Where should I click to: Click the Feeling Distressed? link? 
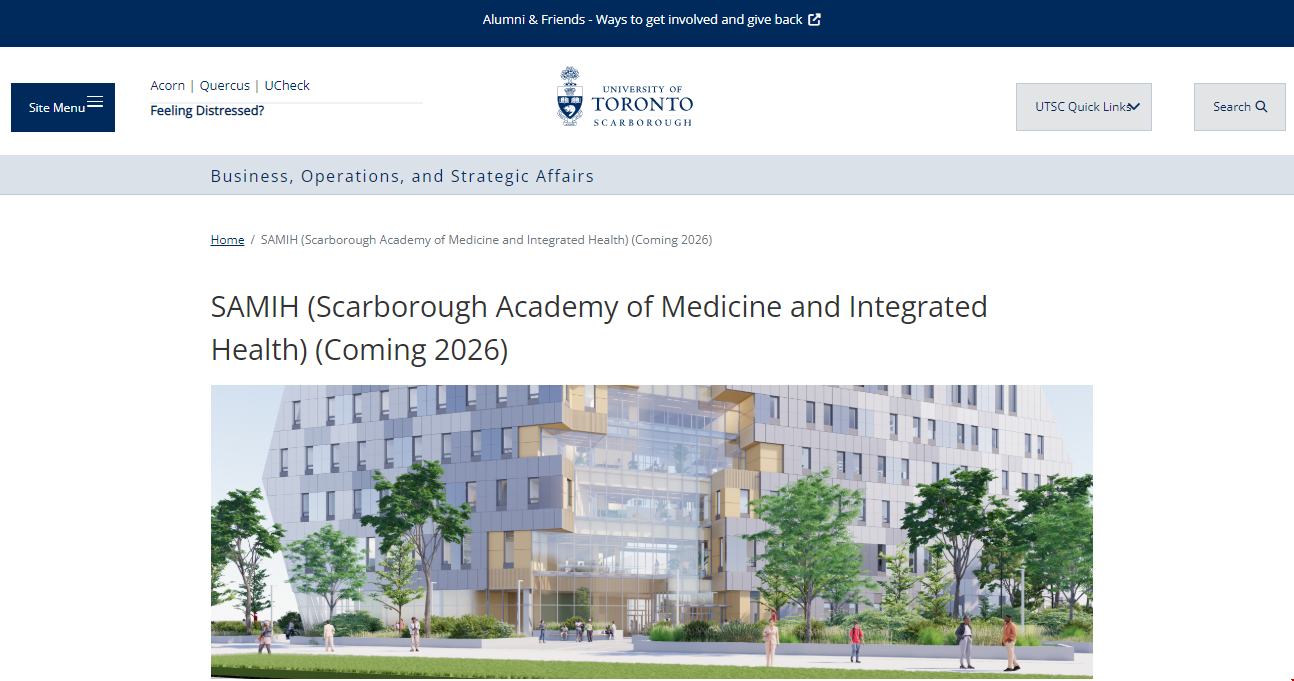point(207,111)
